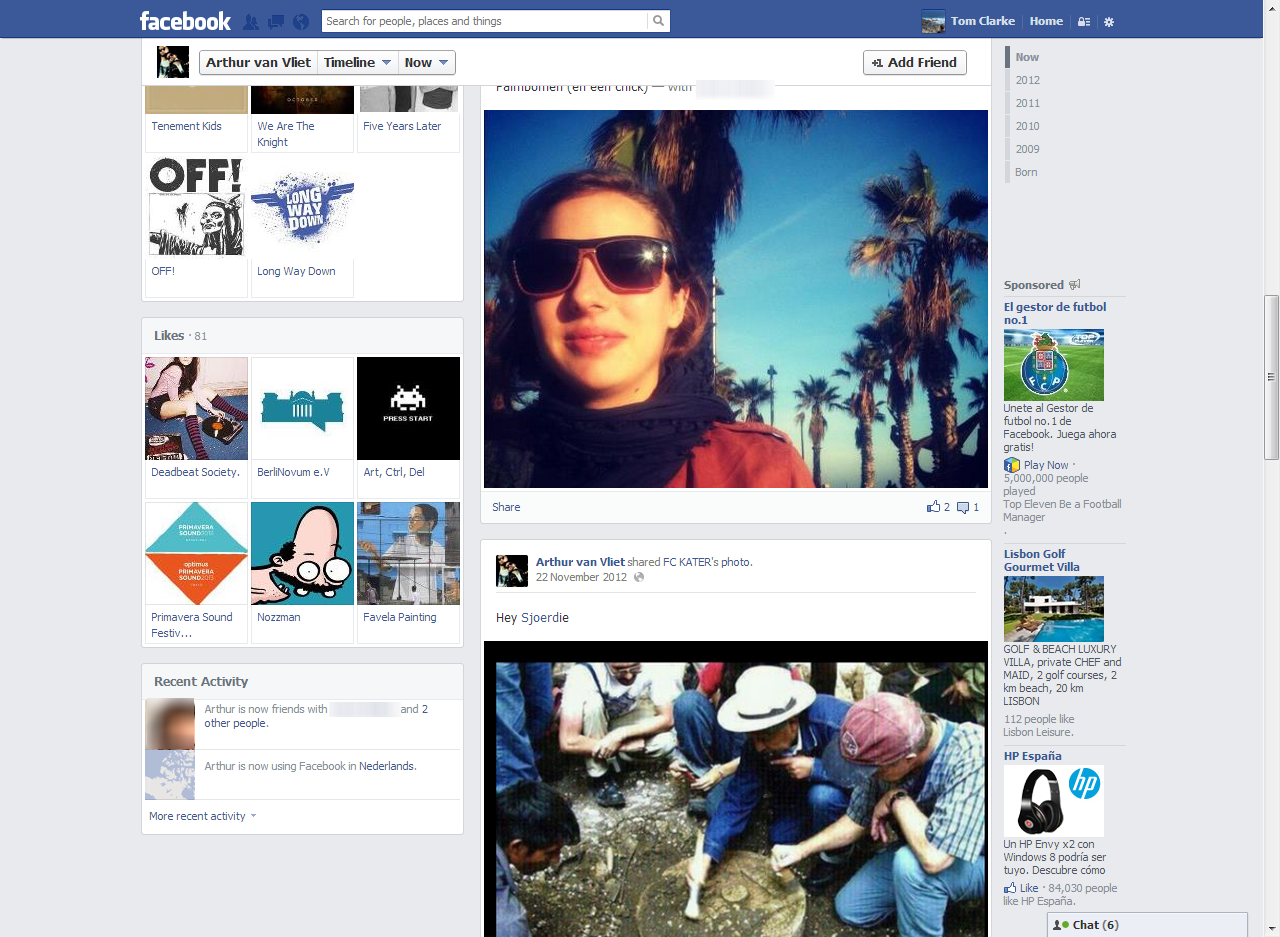Click the Share link under photo
1280x937 pixels.
(x=506, y=507)
